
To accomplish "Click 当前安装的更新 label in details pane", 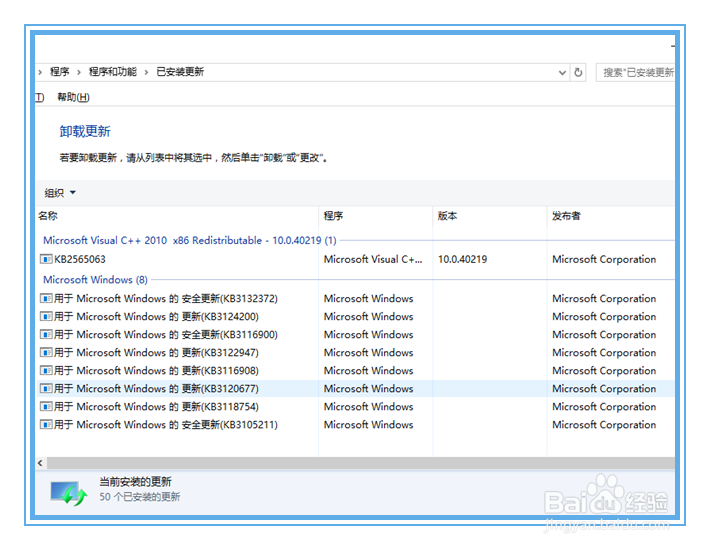I will point(135,482).
